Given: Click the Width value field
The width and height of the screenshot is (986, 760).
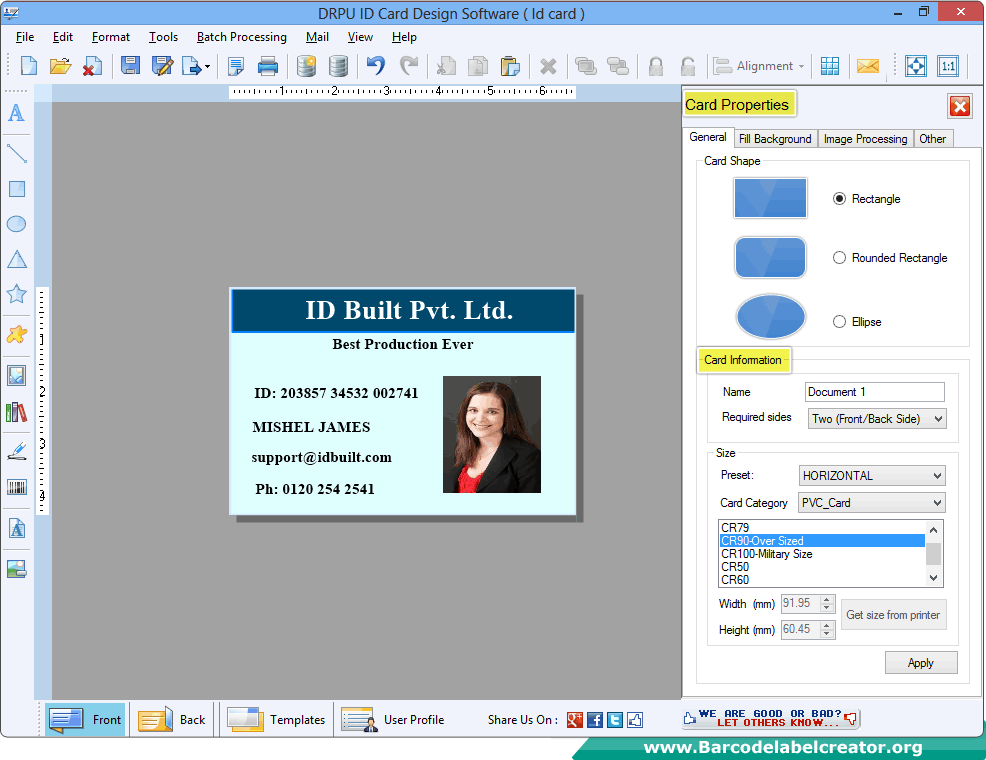Looking at the screenshot, I should 800,603.
